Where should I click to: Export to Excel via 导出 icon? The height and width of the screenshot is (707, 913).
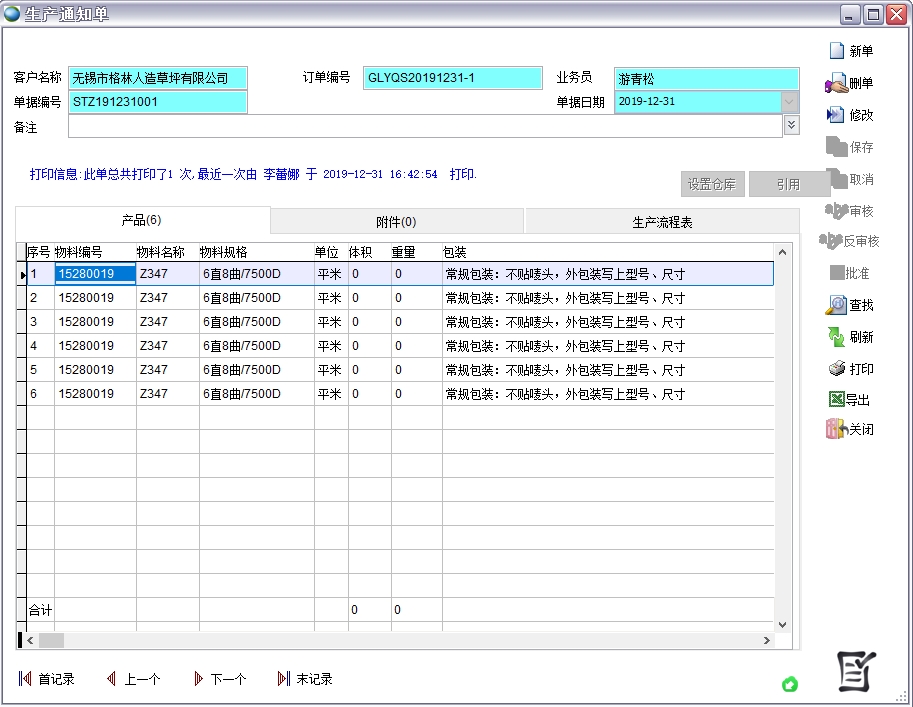point(836,400)
